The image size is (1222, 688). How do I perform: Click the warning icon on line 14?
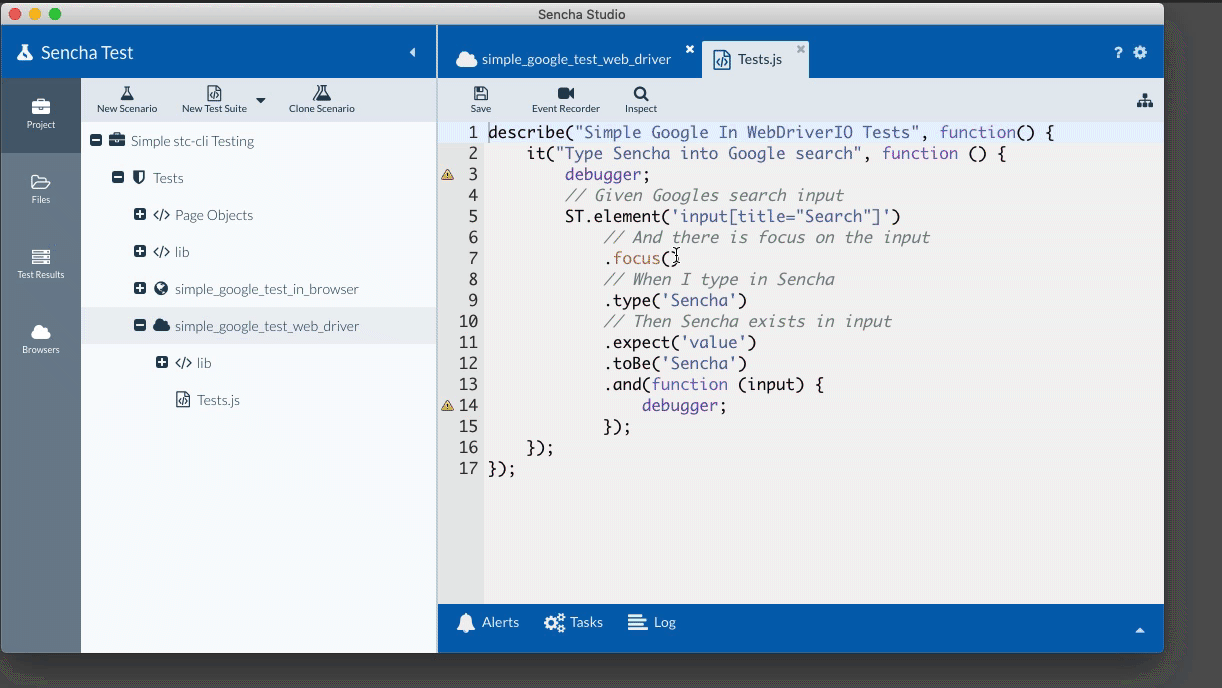point(447,405)
